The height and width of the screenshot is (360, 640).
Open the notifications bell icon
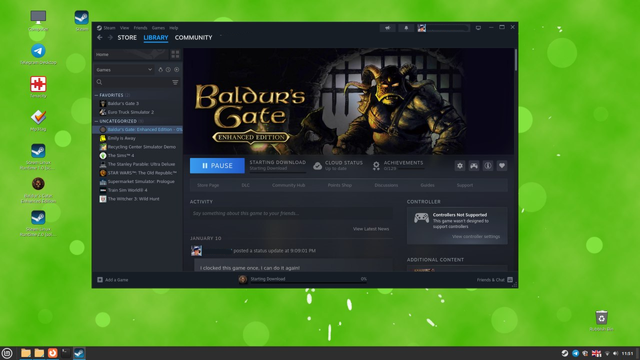[406, 28]
